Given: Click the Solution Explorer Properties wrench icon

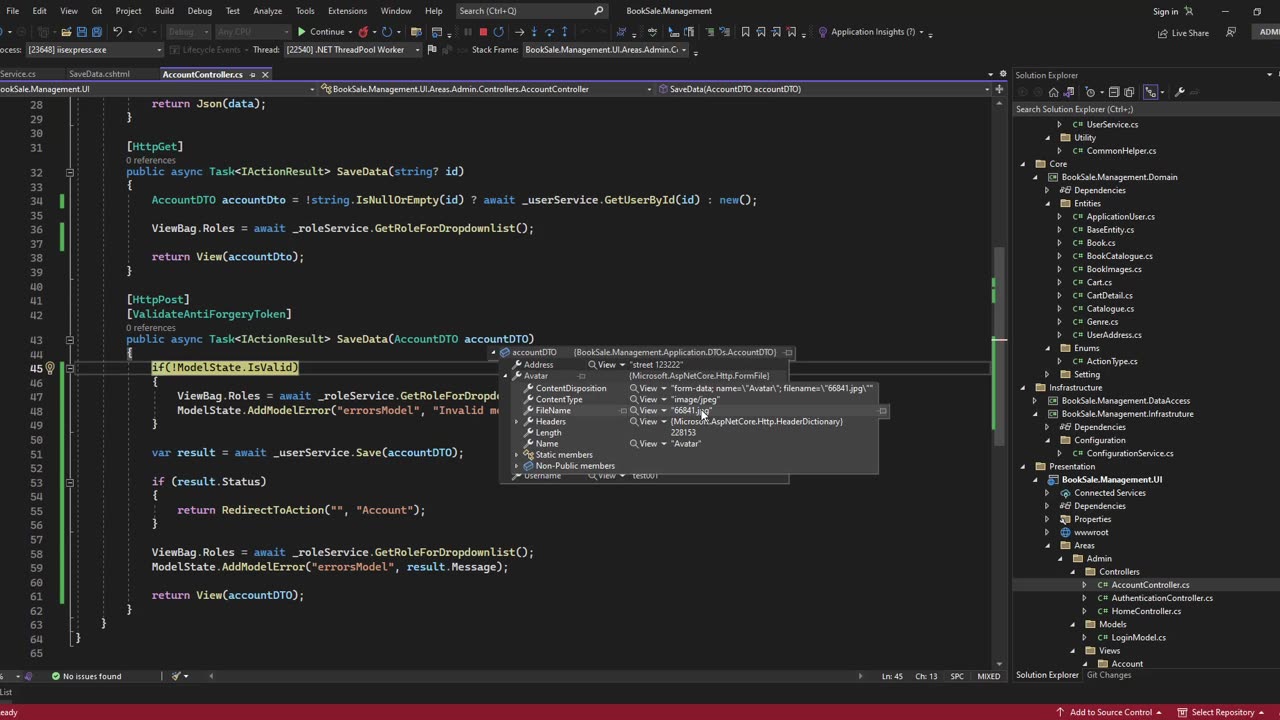Looking at the screenshot, I should 1180,92.
